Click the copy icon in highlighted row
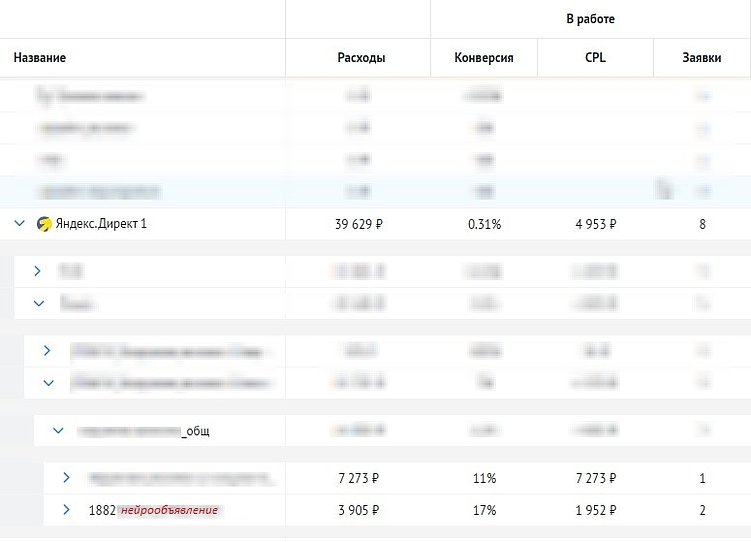Image resolution: width=751 pixels, height=542 pixels. (x=662, y=188)
